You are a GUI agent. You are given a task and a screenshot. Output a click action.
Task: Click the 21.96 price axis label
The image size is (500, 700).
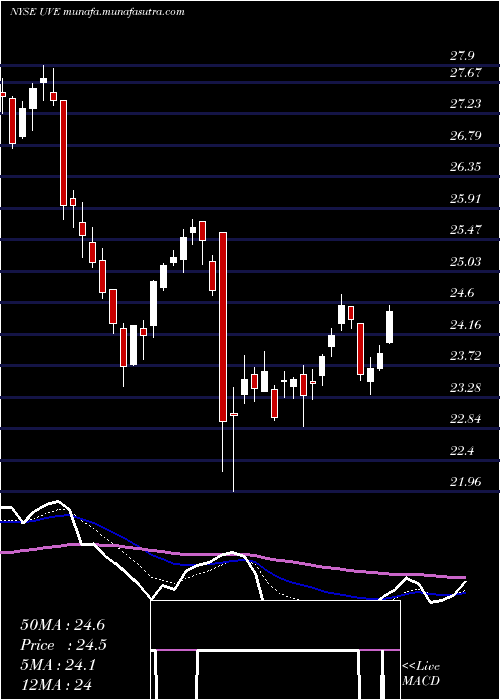point(465,482)
